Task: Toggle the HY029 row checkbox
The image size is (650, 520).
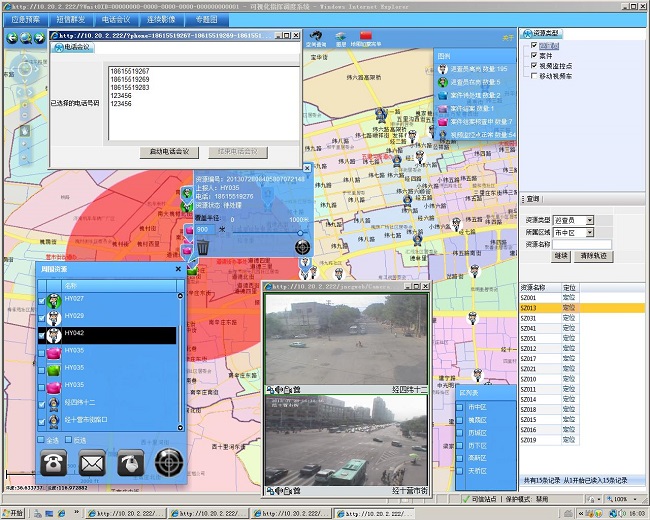Action: [x=41, y=318]
